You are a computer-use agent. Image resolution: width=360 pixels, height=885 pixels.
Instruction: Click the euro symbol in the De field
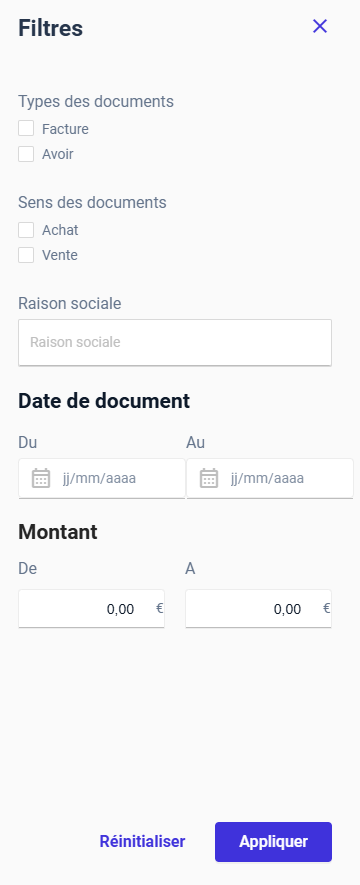click(x=160, y=608)
